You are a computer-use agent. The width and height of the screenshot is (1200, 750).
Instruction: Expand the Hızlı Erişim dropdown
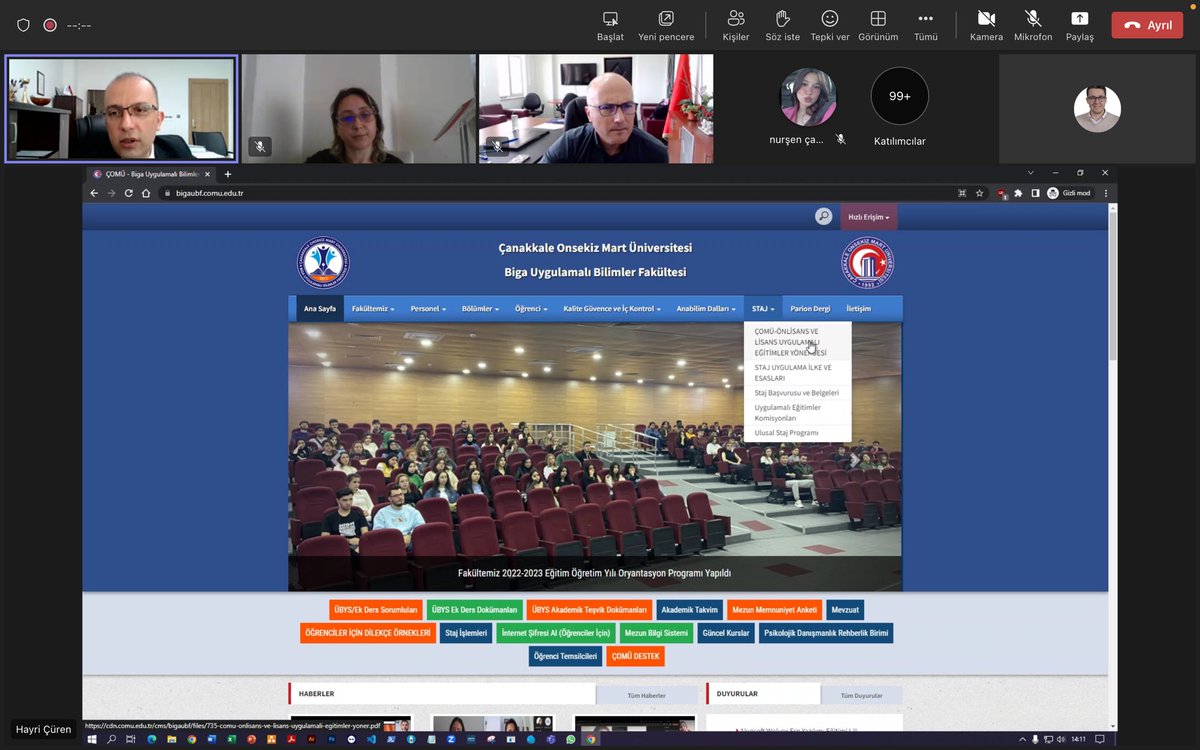click(869, 217)
